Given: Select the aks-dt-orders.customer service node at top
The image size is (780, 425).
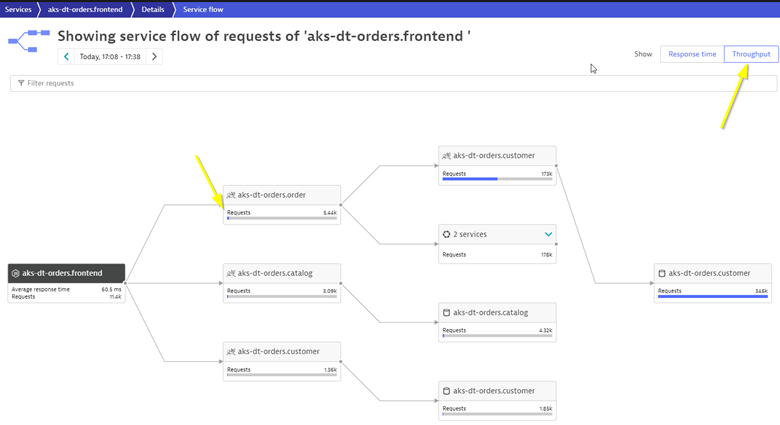Looking at the screenshot, I should (x=497, y=156).
